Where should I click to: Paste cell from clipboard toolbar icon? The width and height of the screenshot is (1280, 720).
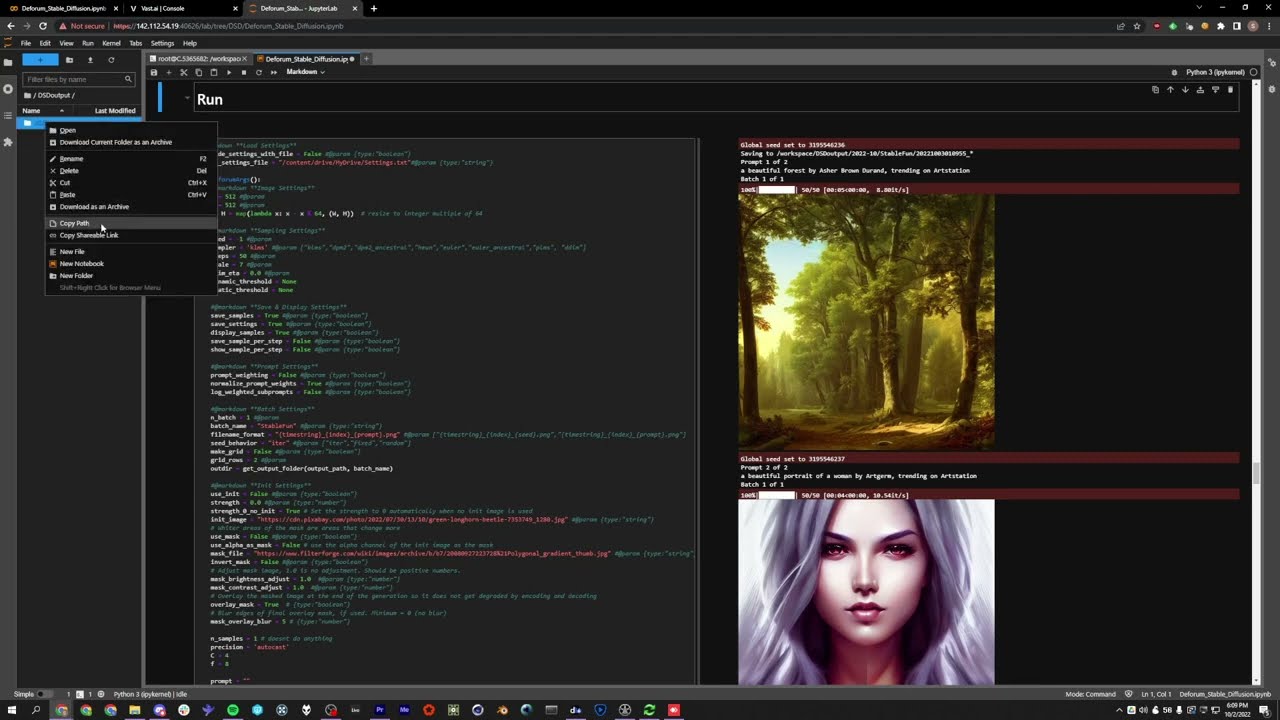[213, 72]
